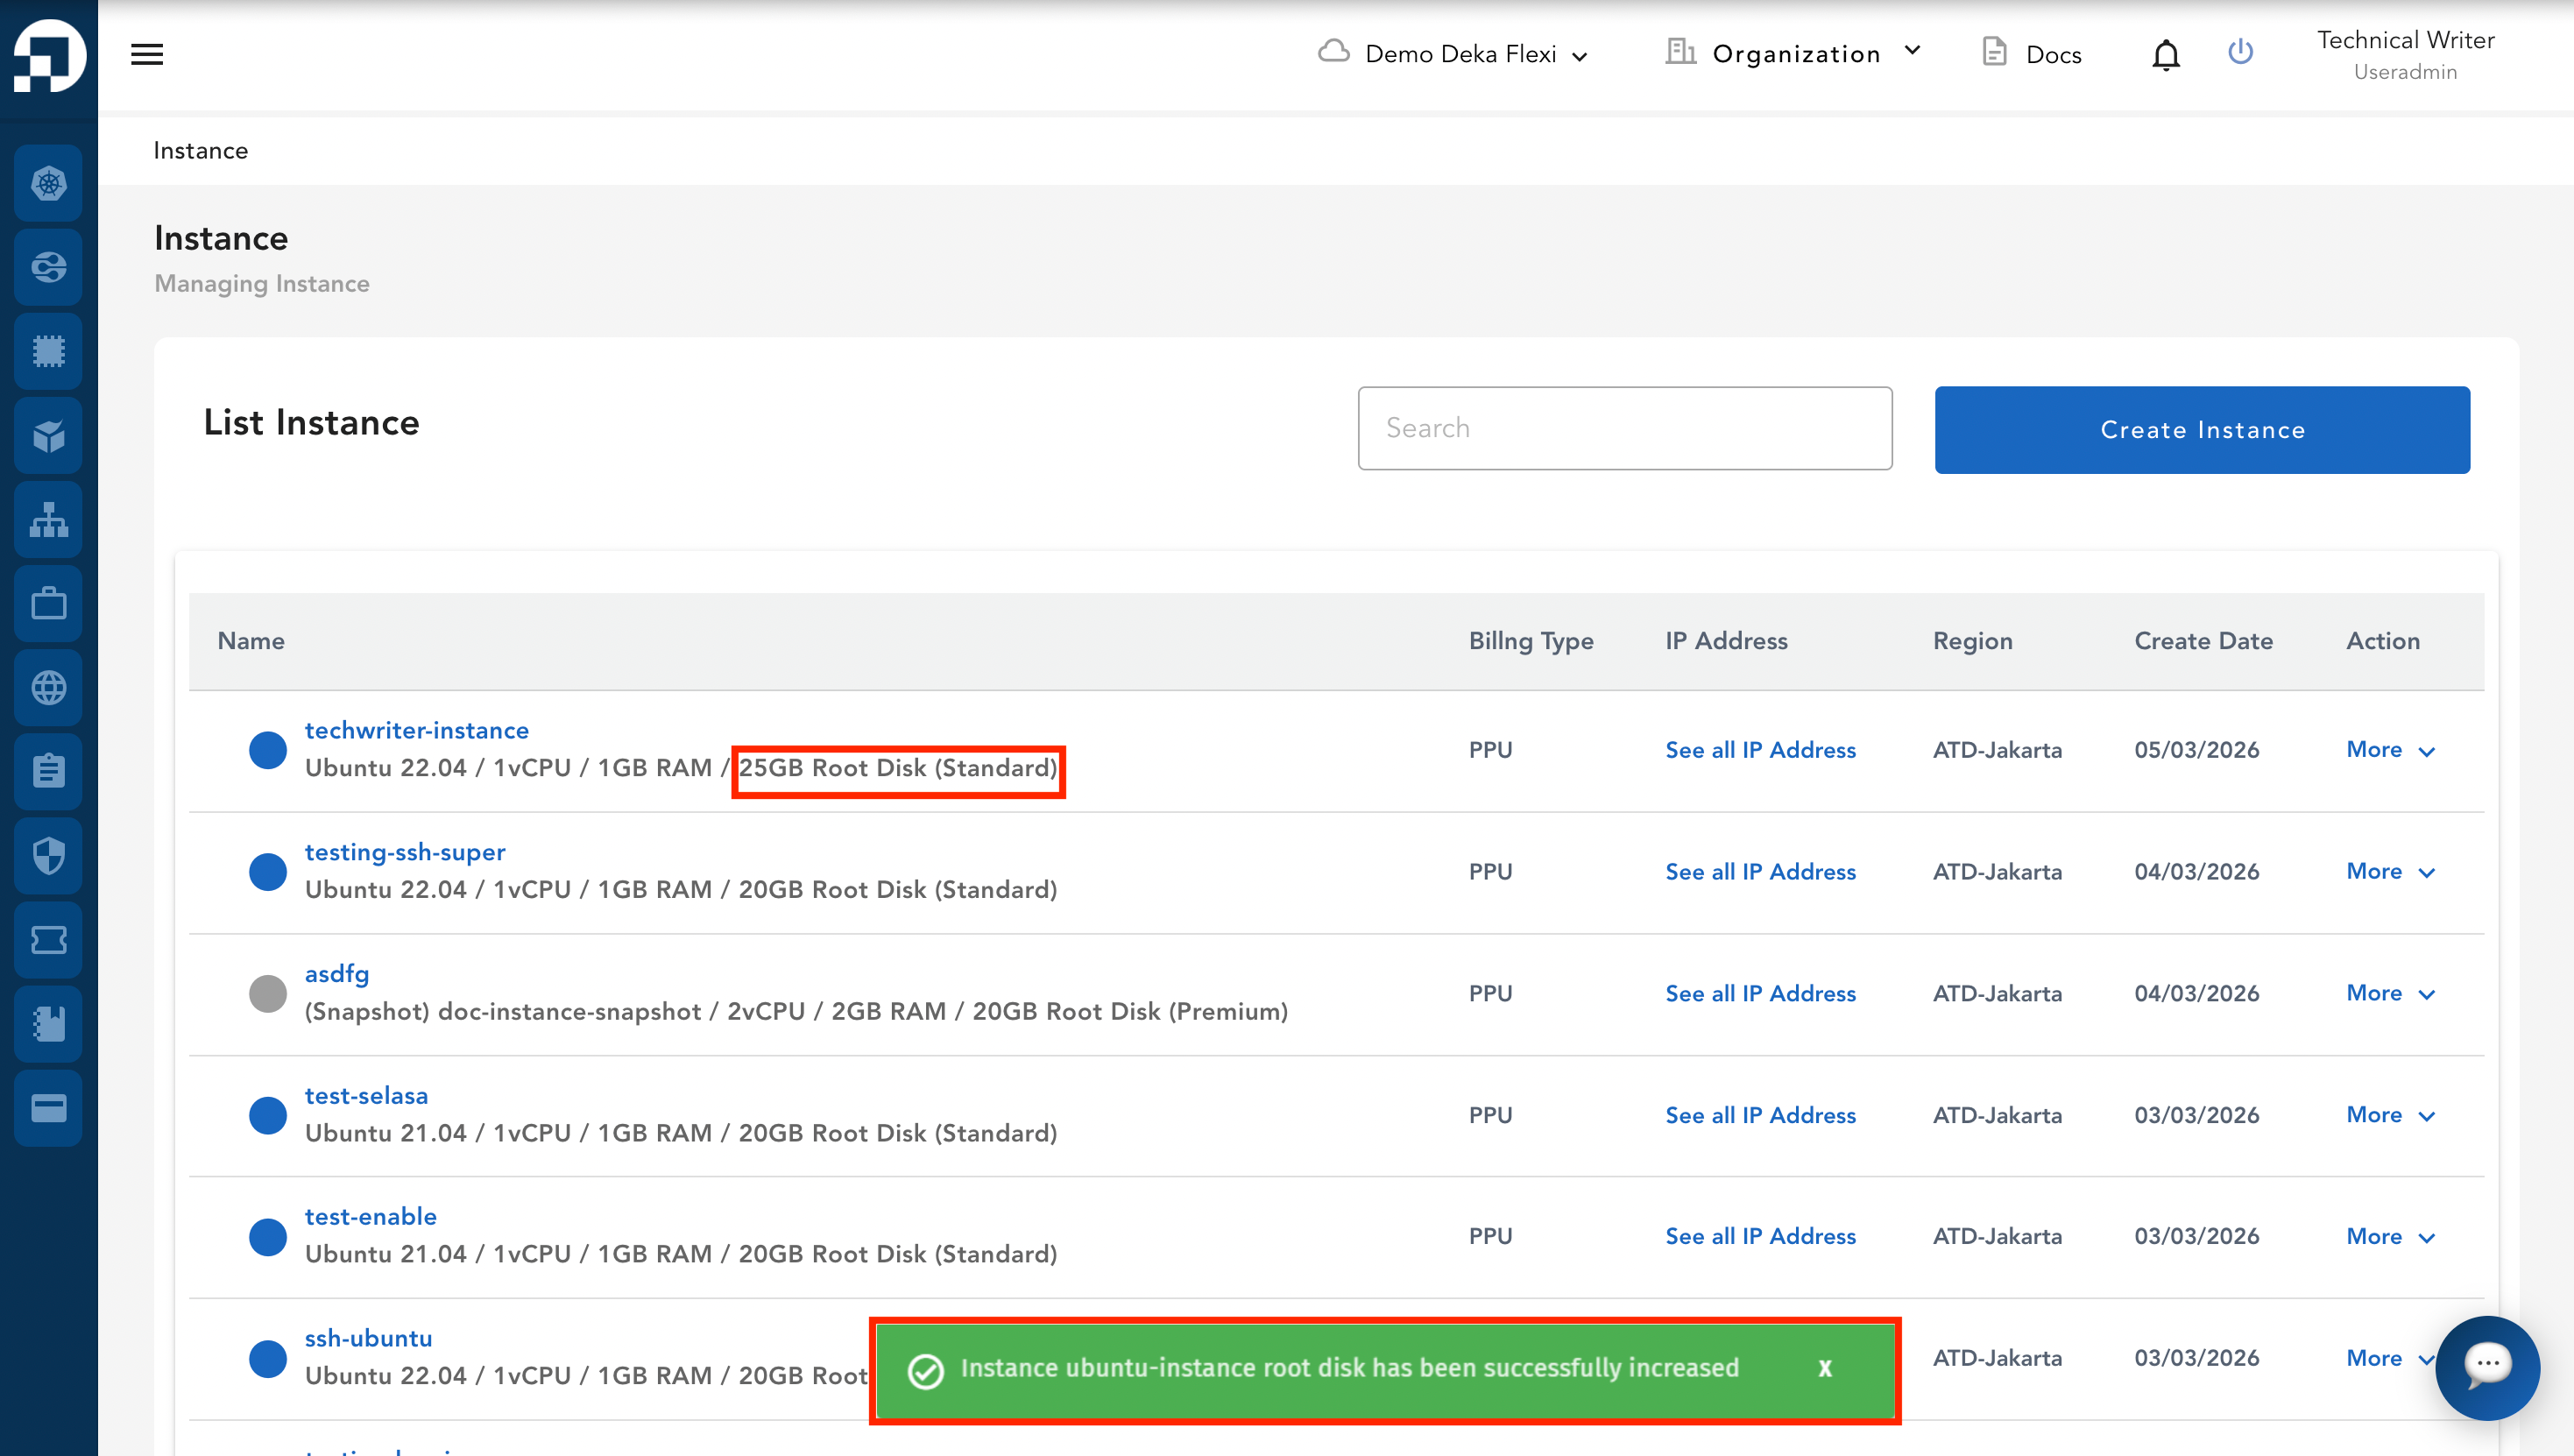Expand More actions for techwriter-instance
This screenshot has width=2574, height=1456.
tap(2390, 750)
